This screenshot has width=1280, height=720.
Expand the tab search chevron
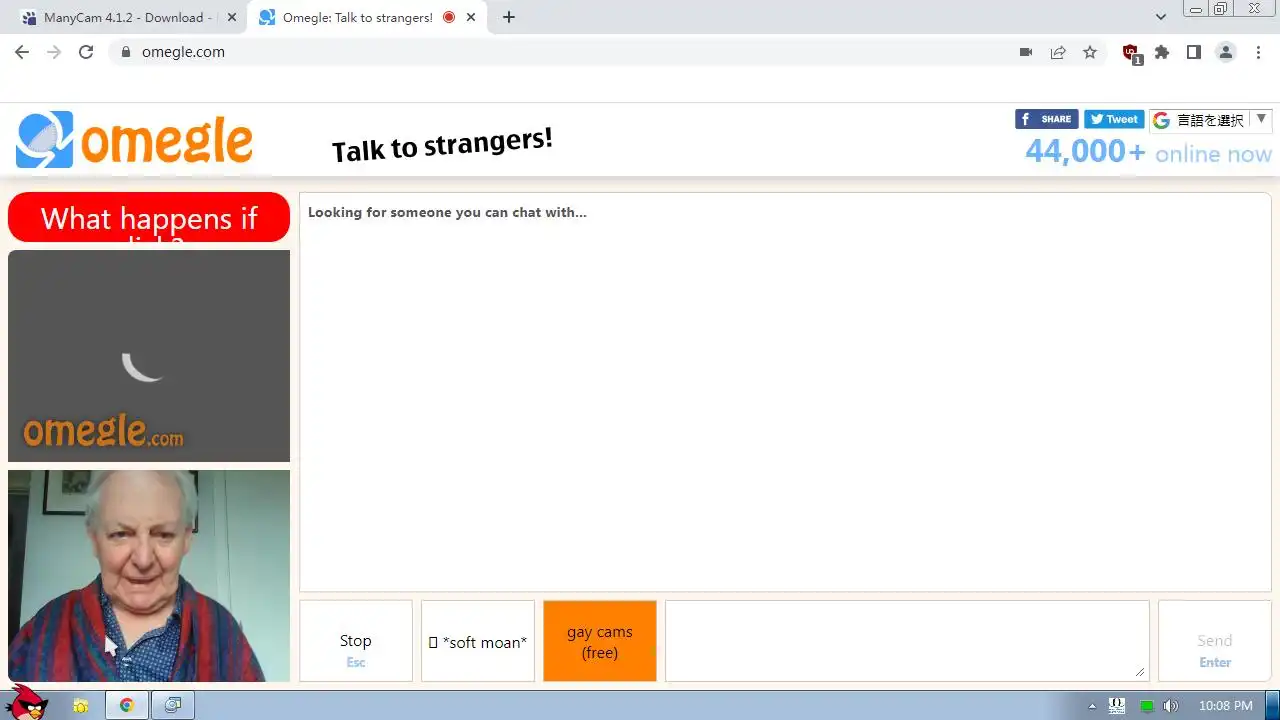coord(1161,17)
